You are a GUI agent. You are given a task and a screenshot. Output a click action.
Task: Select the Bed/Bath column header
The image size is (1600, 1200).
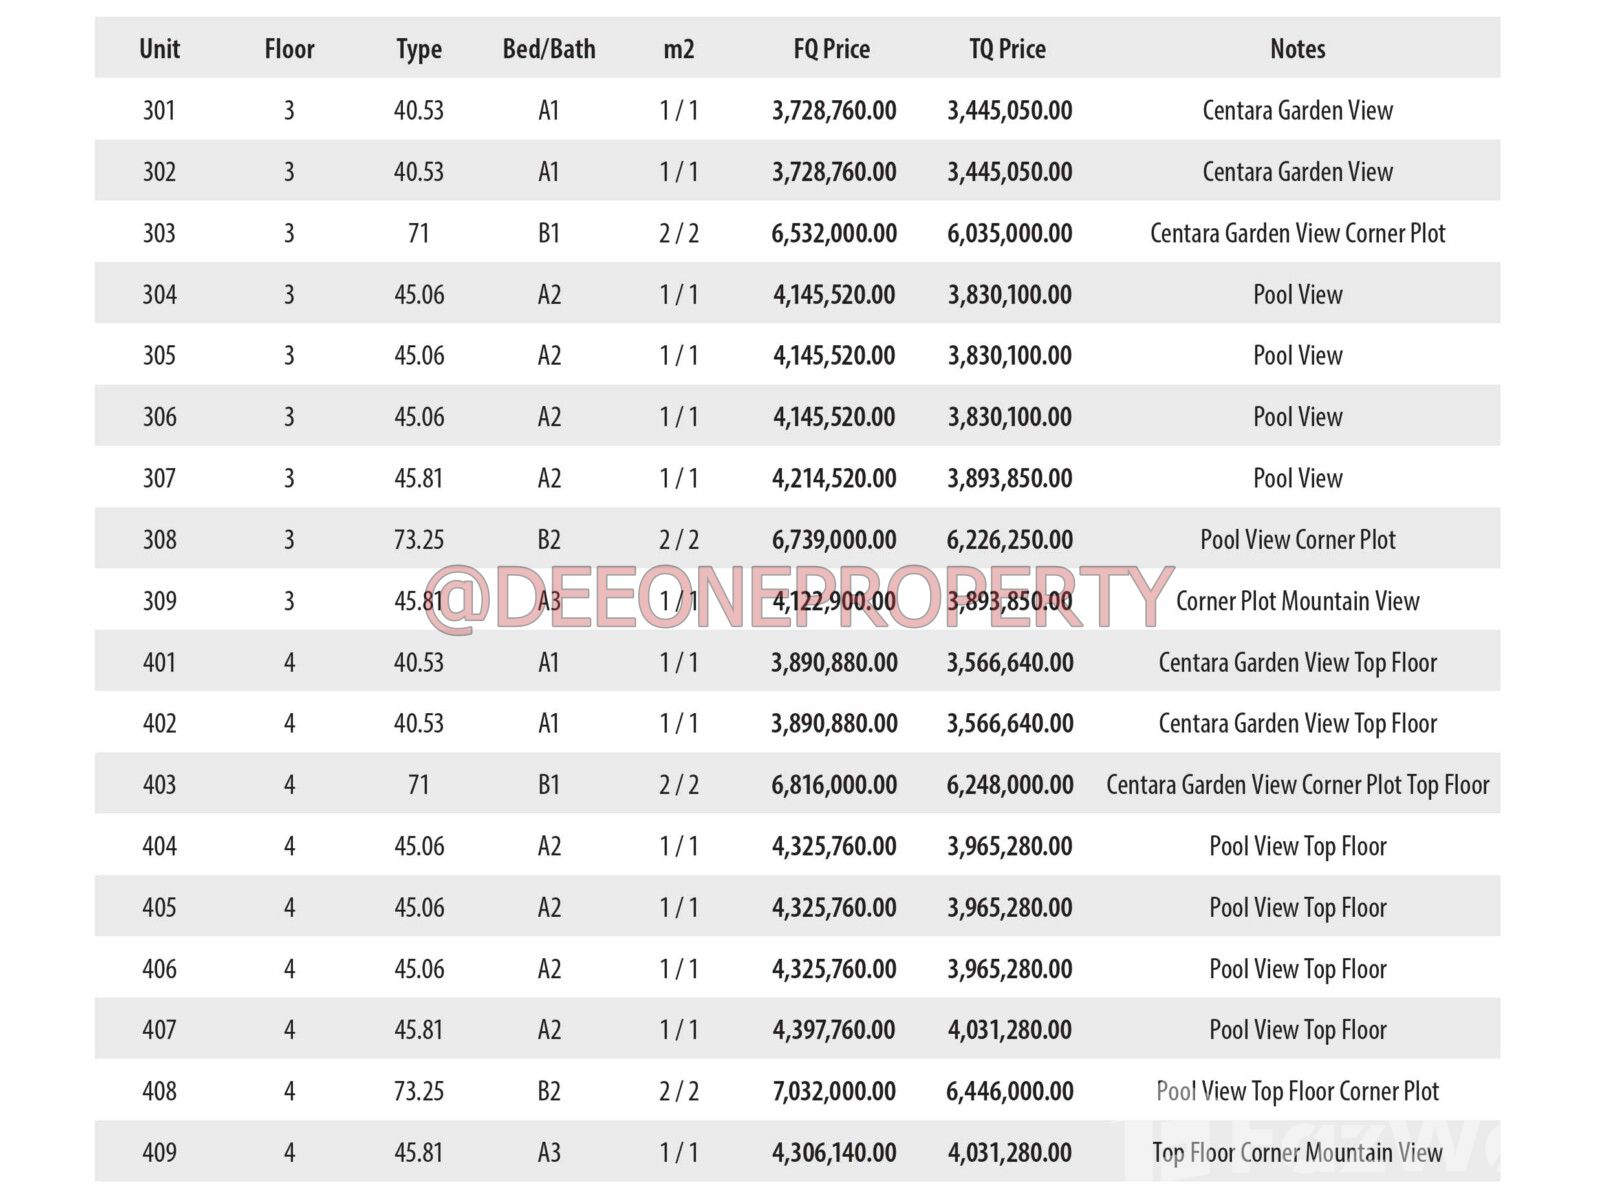click(x=548, y=49)
